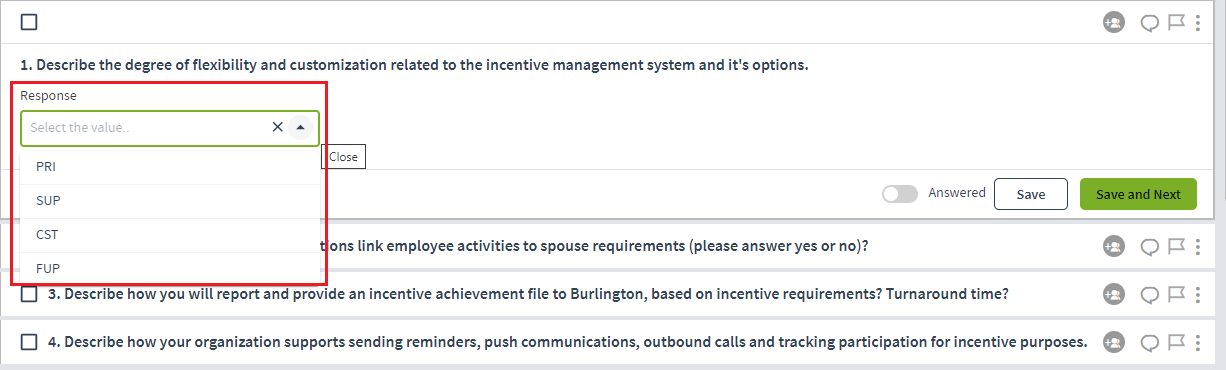
Task: Click assign-user icon on question 1 header
Action: [x=1113, y=22]
